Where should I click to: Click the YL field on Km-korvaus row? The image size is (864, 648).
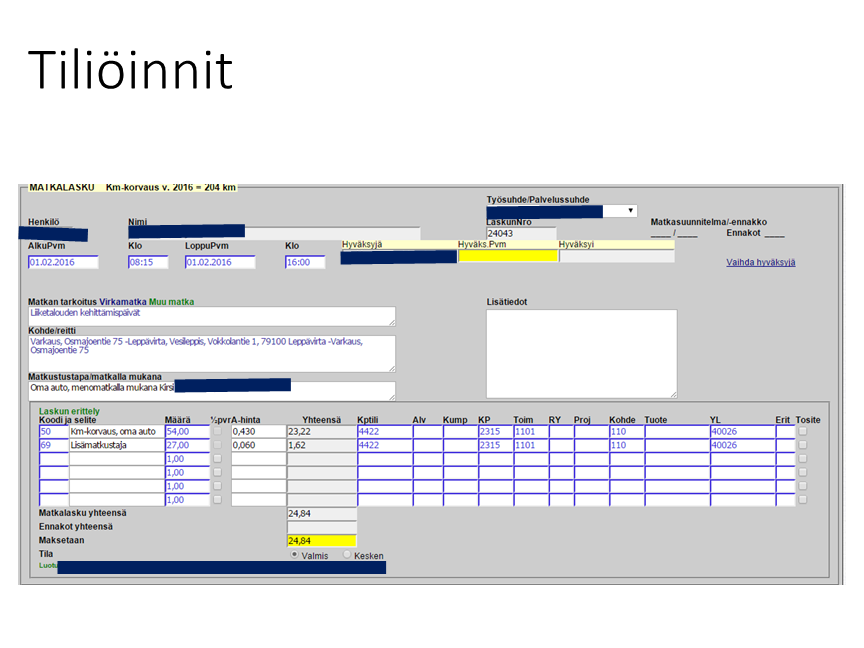point(743,431)
